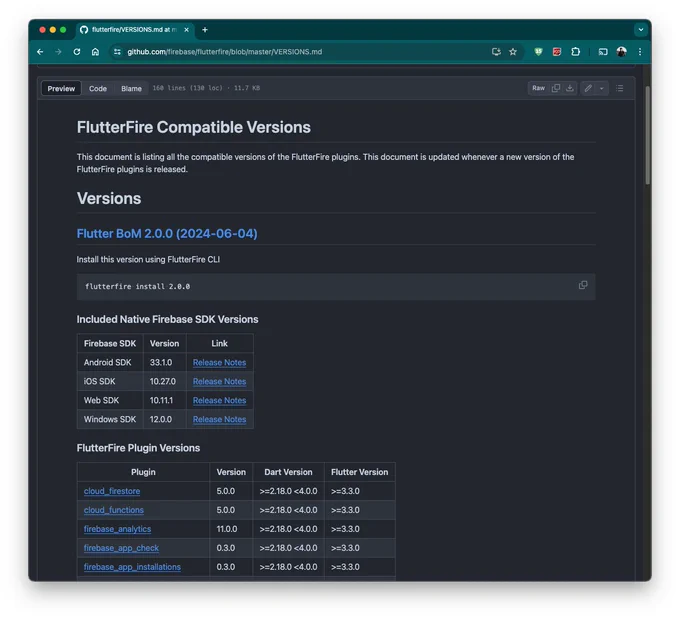Viewport: 680px width, 619px height.
Task: Click the Plugin column header
Action: 143,472
